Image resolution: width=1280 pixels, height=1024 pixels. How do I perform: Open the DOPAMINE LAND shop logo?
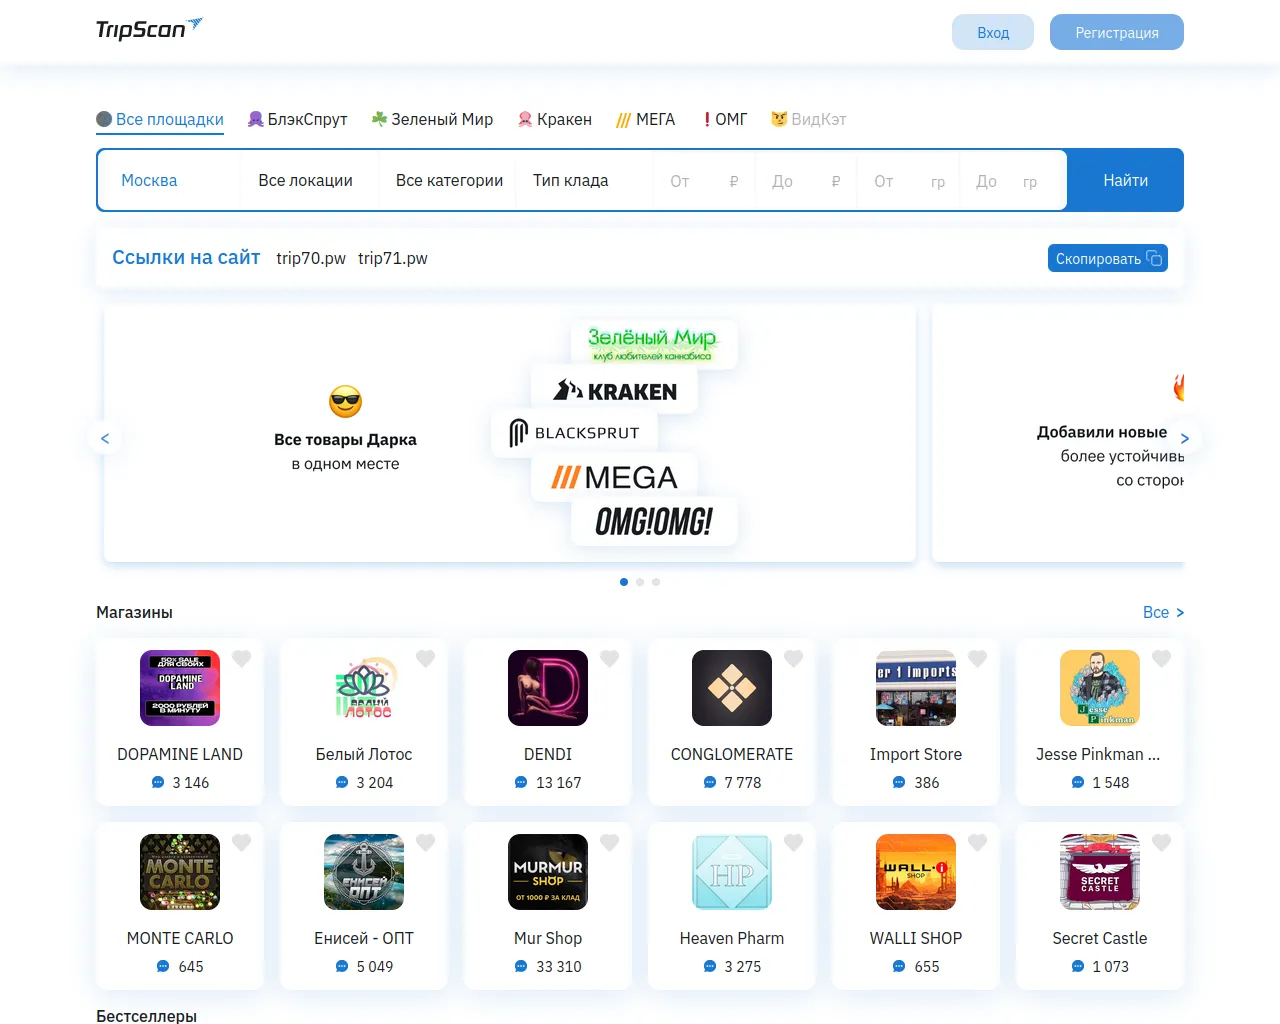[180, 688]
